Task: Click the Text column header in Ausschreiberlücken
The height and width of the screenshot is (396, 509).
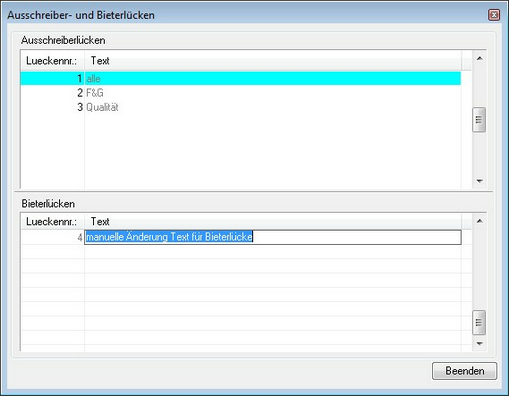Action: 273,61
